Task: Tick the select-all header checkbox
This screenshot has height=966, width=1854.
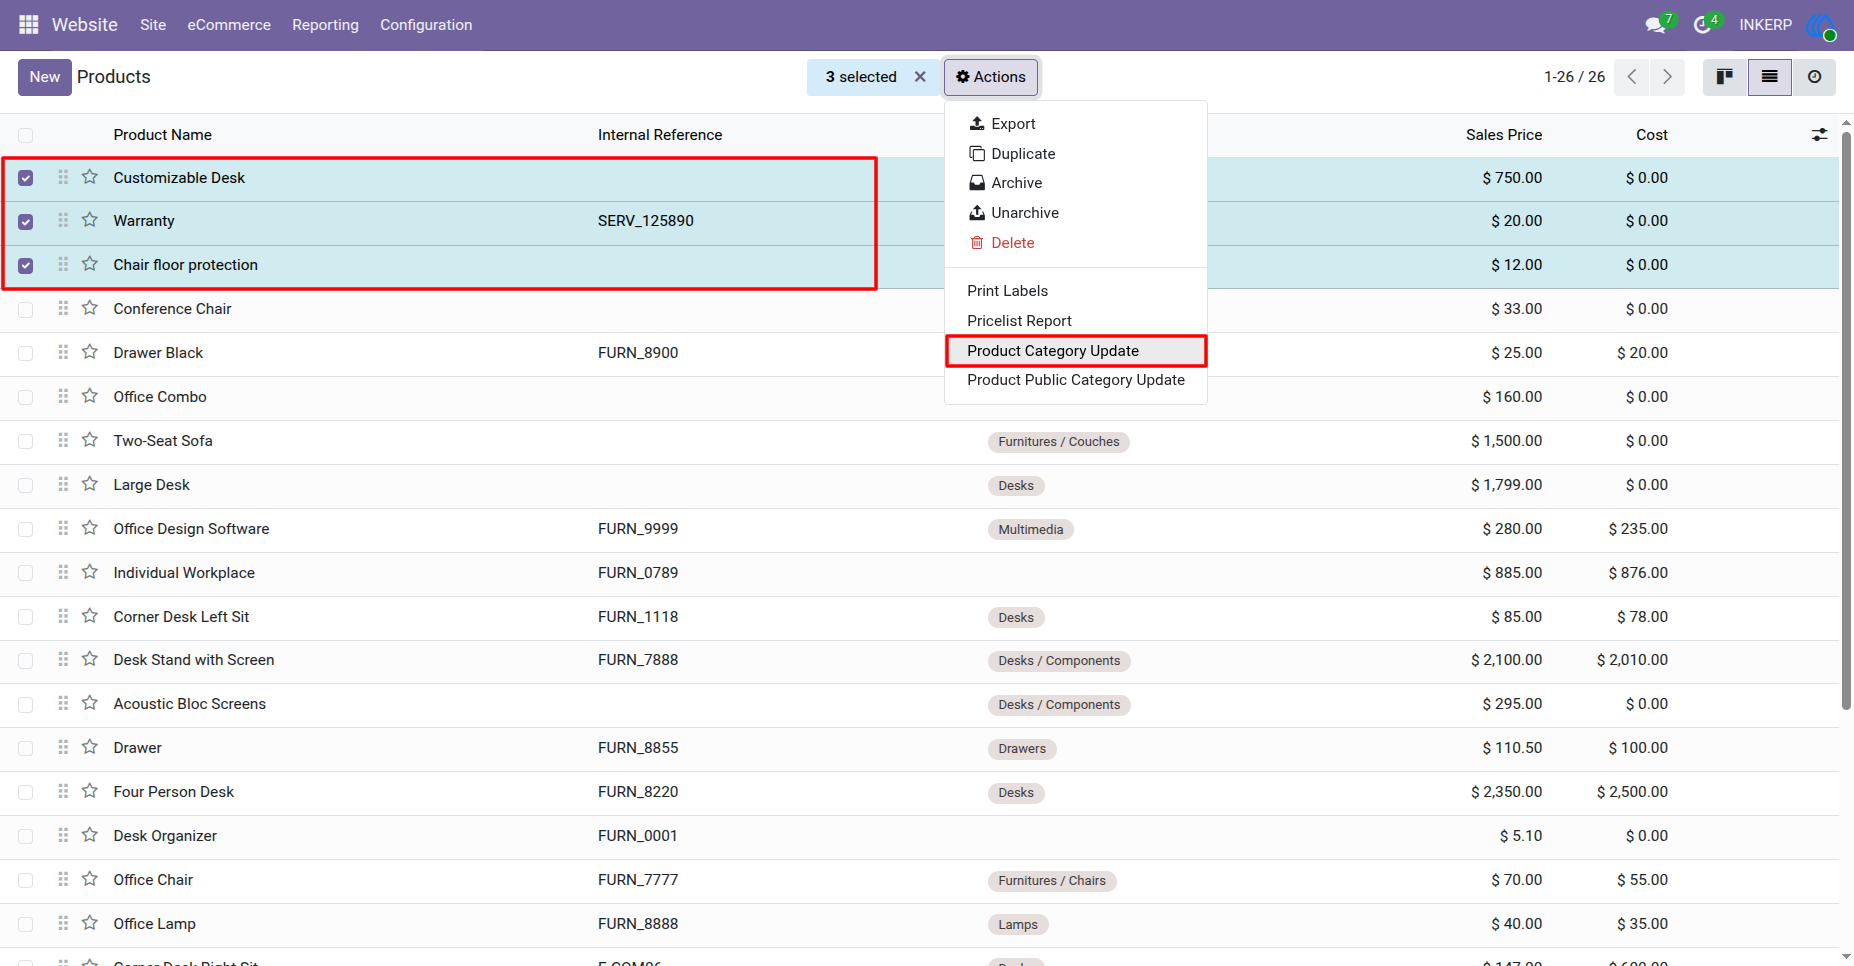Action: pyautogui.click(x=26, y=135)
